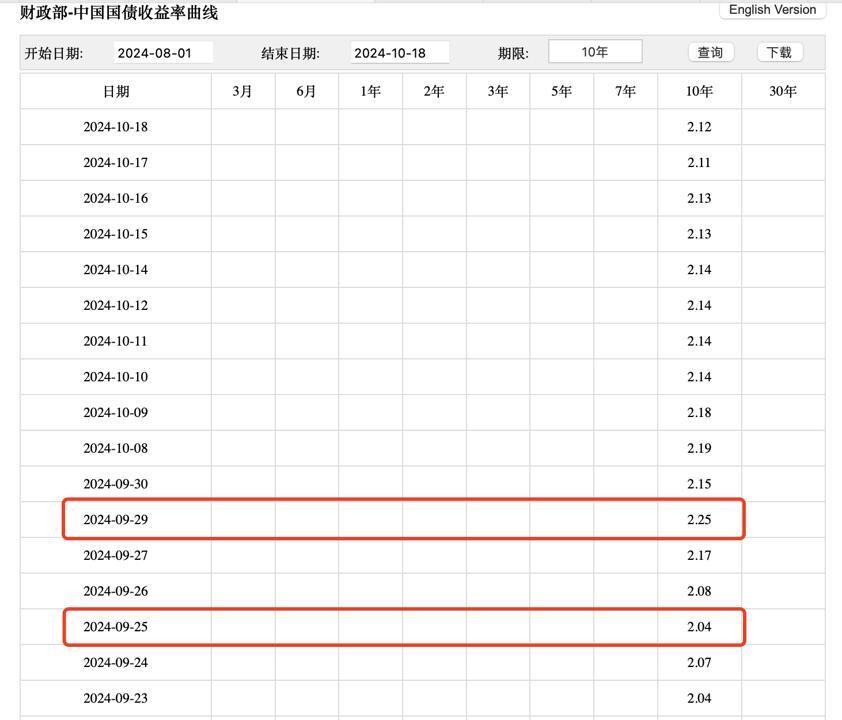Click the 6月 column header

click(307, 91)
